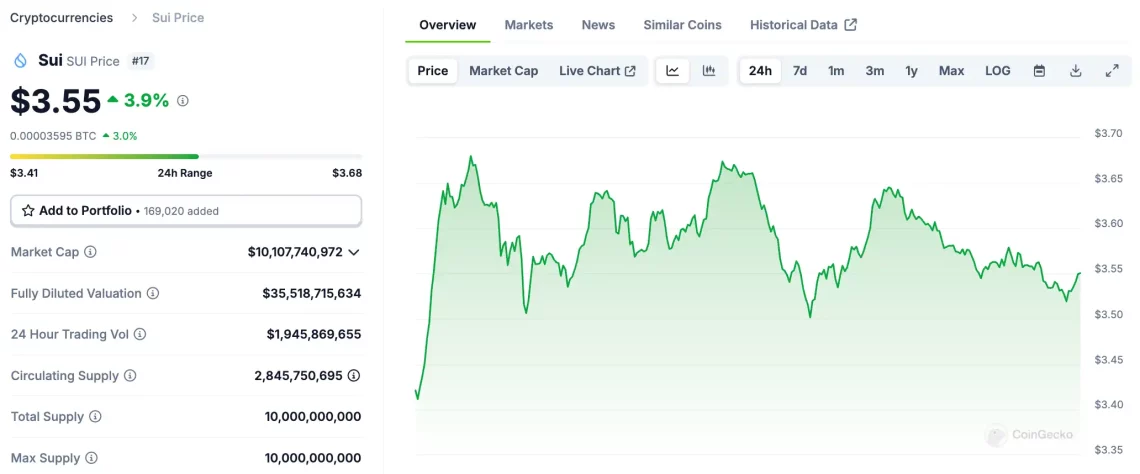The image size is (1140, 474).
Task: Click the Sui Price breadcrumb
Action: point(178,17)
